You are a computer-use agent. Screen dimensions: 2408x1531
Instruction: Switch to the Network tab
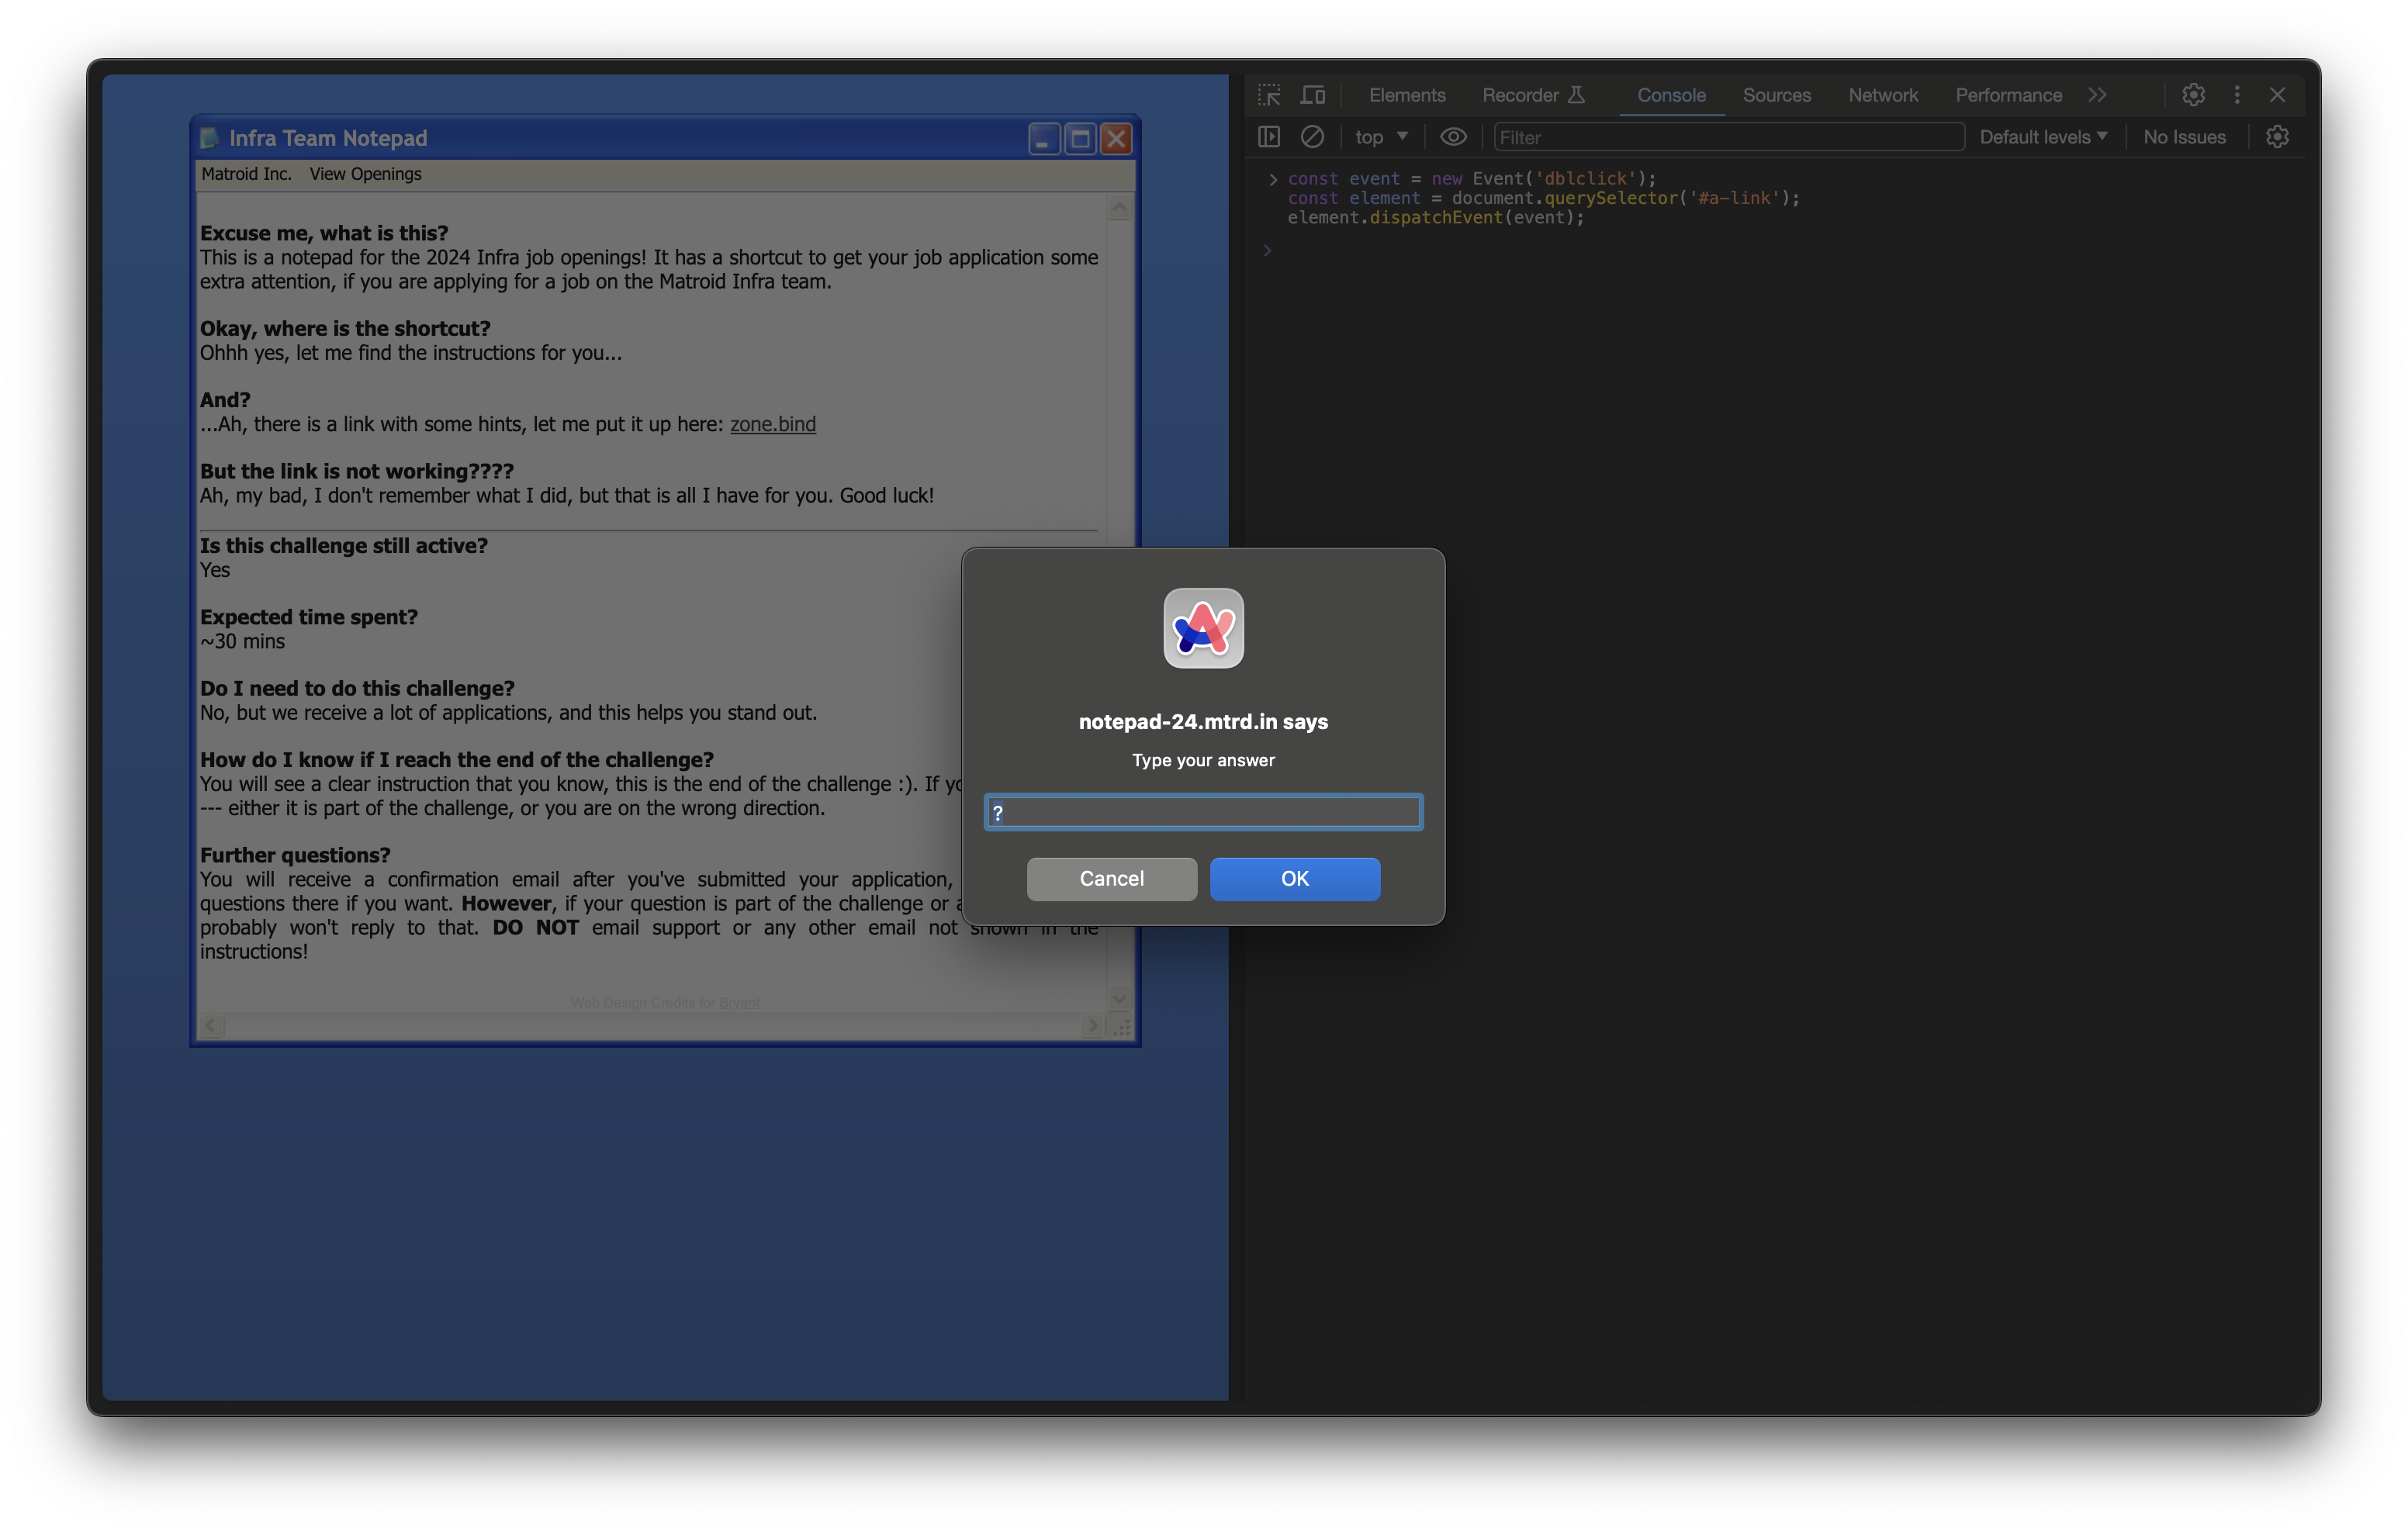point(1882,95)
